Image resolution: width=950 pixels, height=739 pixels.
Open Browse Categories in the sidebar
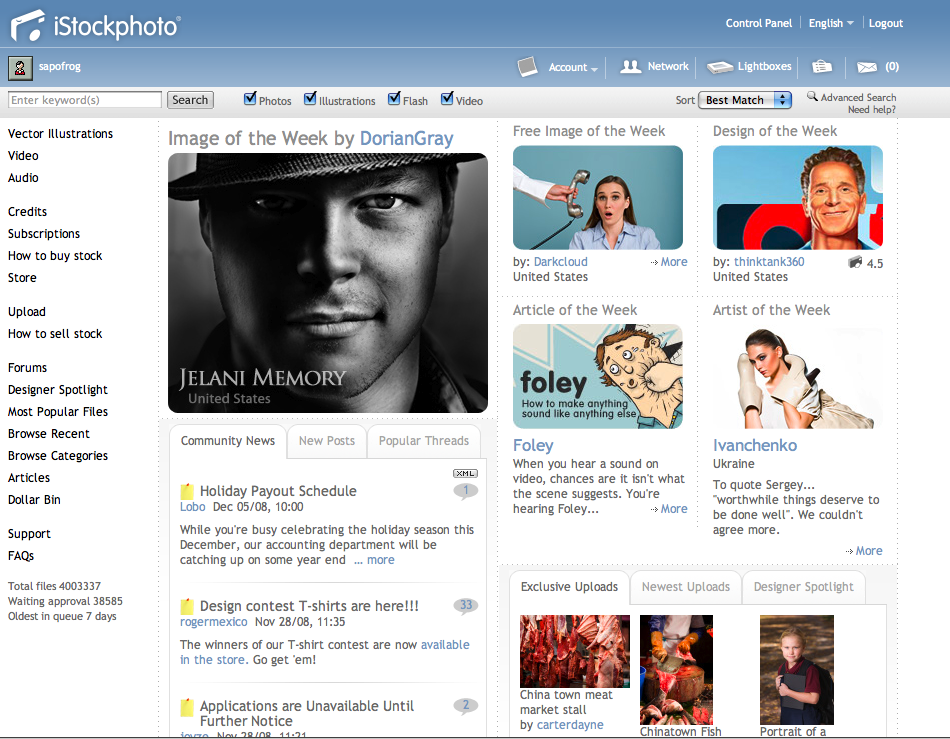[x=58, y=456]
